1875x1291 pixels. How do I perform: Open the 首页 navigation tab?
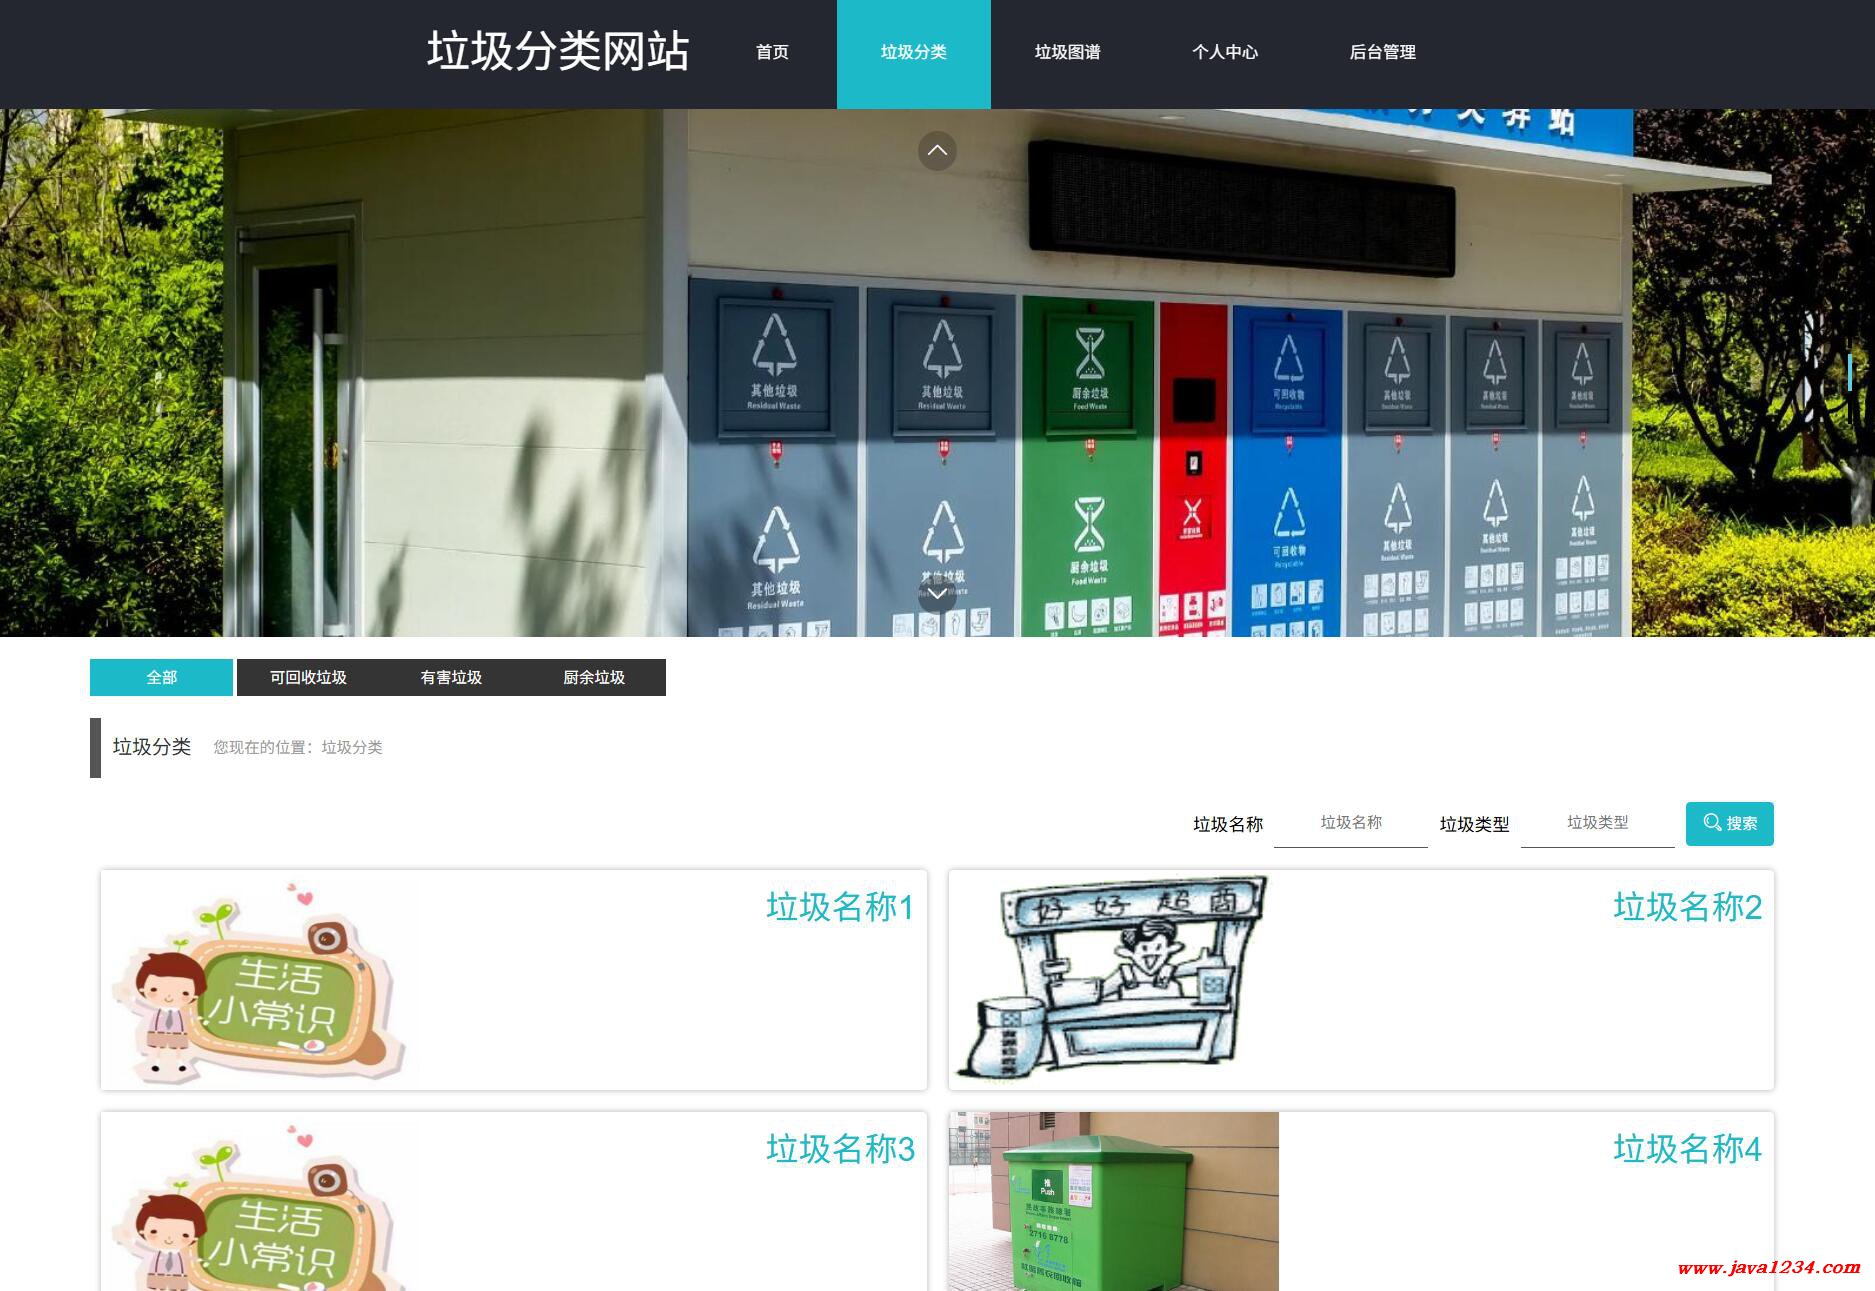[772, 53]
